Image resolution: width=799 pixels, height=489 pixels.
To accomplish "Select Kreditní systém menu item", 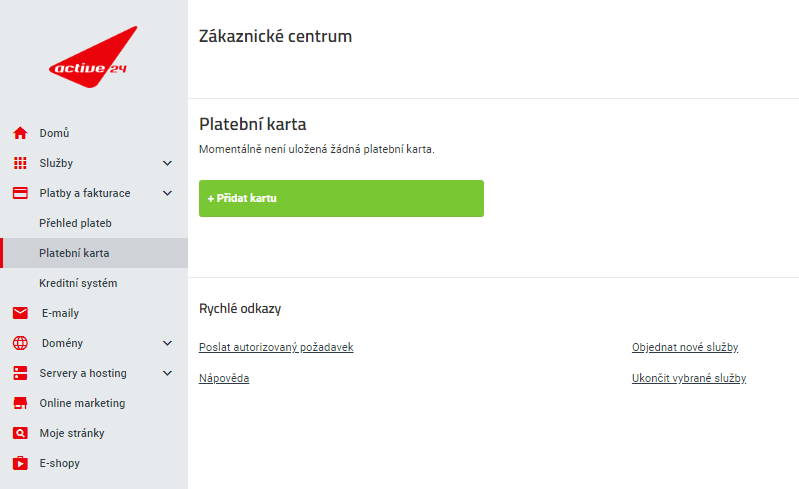I will point(78,283).
